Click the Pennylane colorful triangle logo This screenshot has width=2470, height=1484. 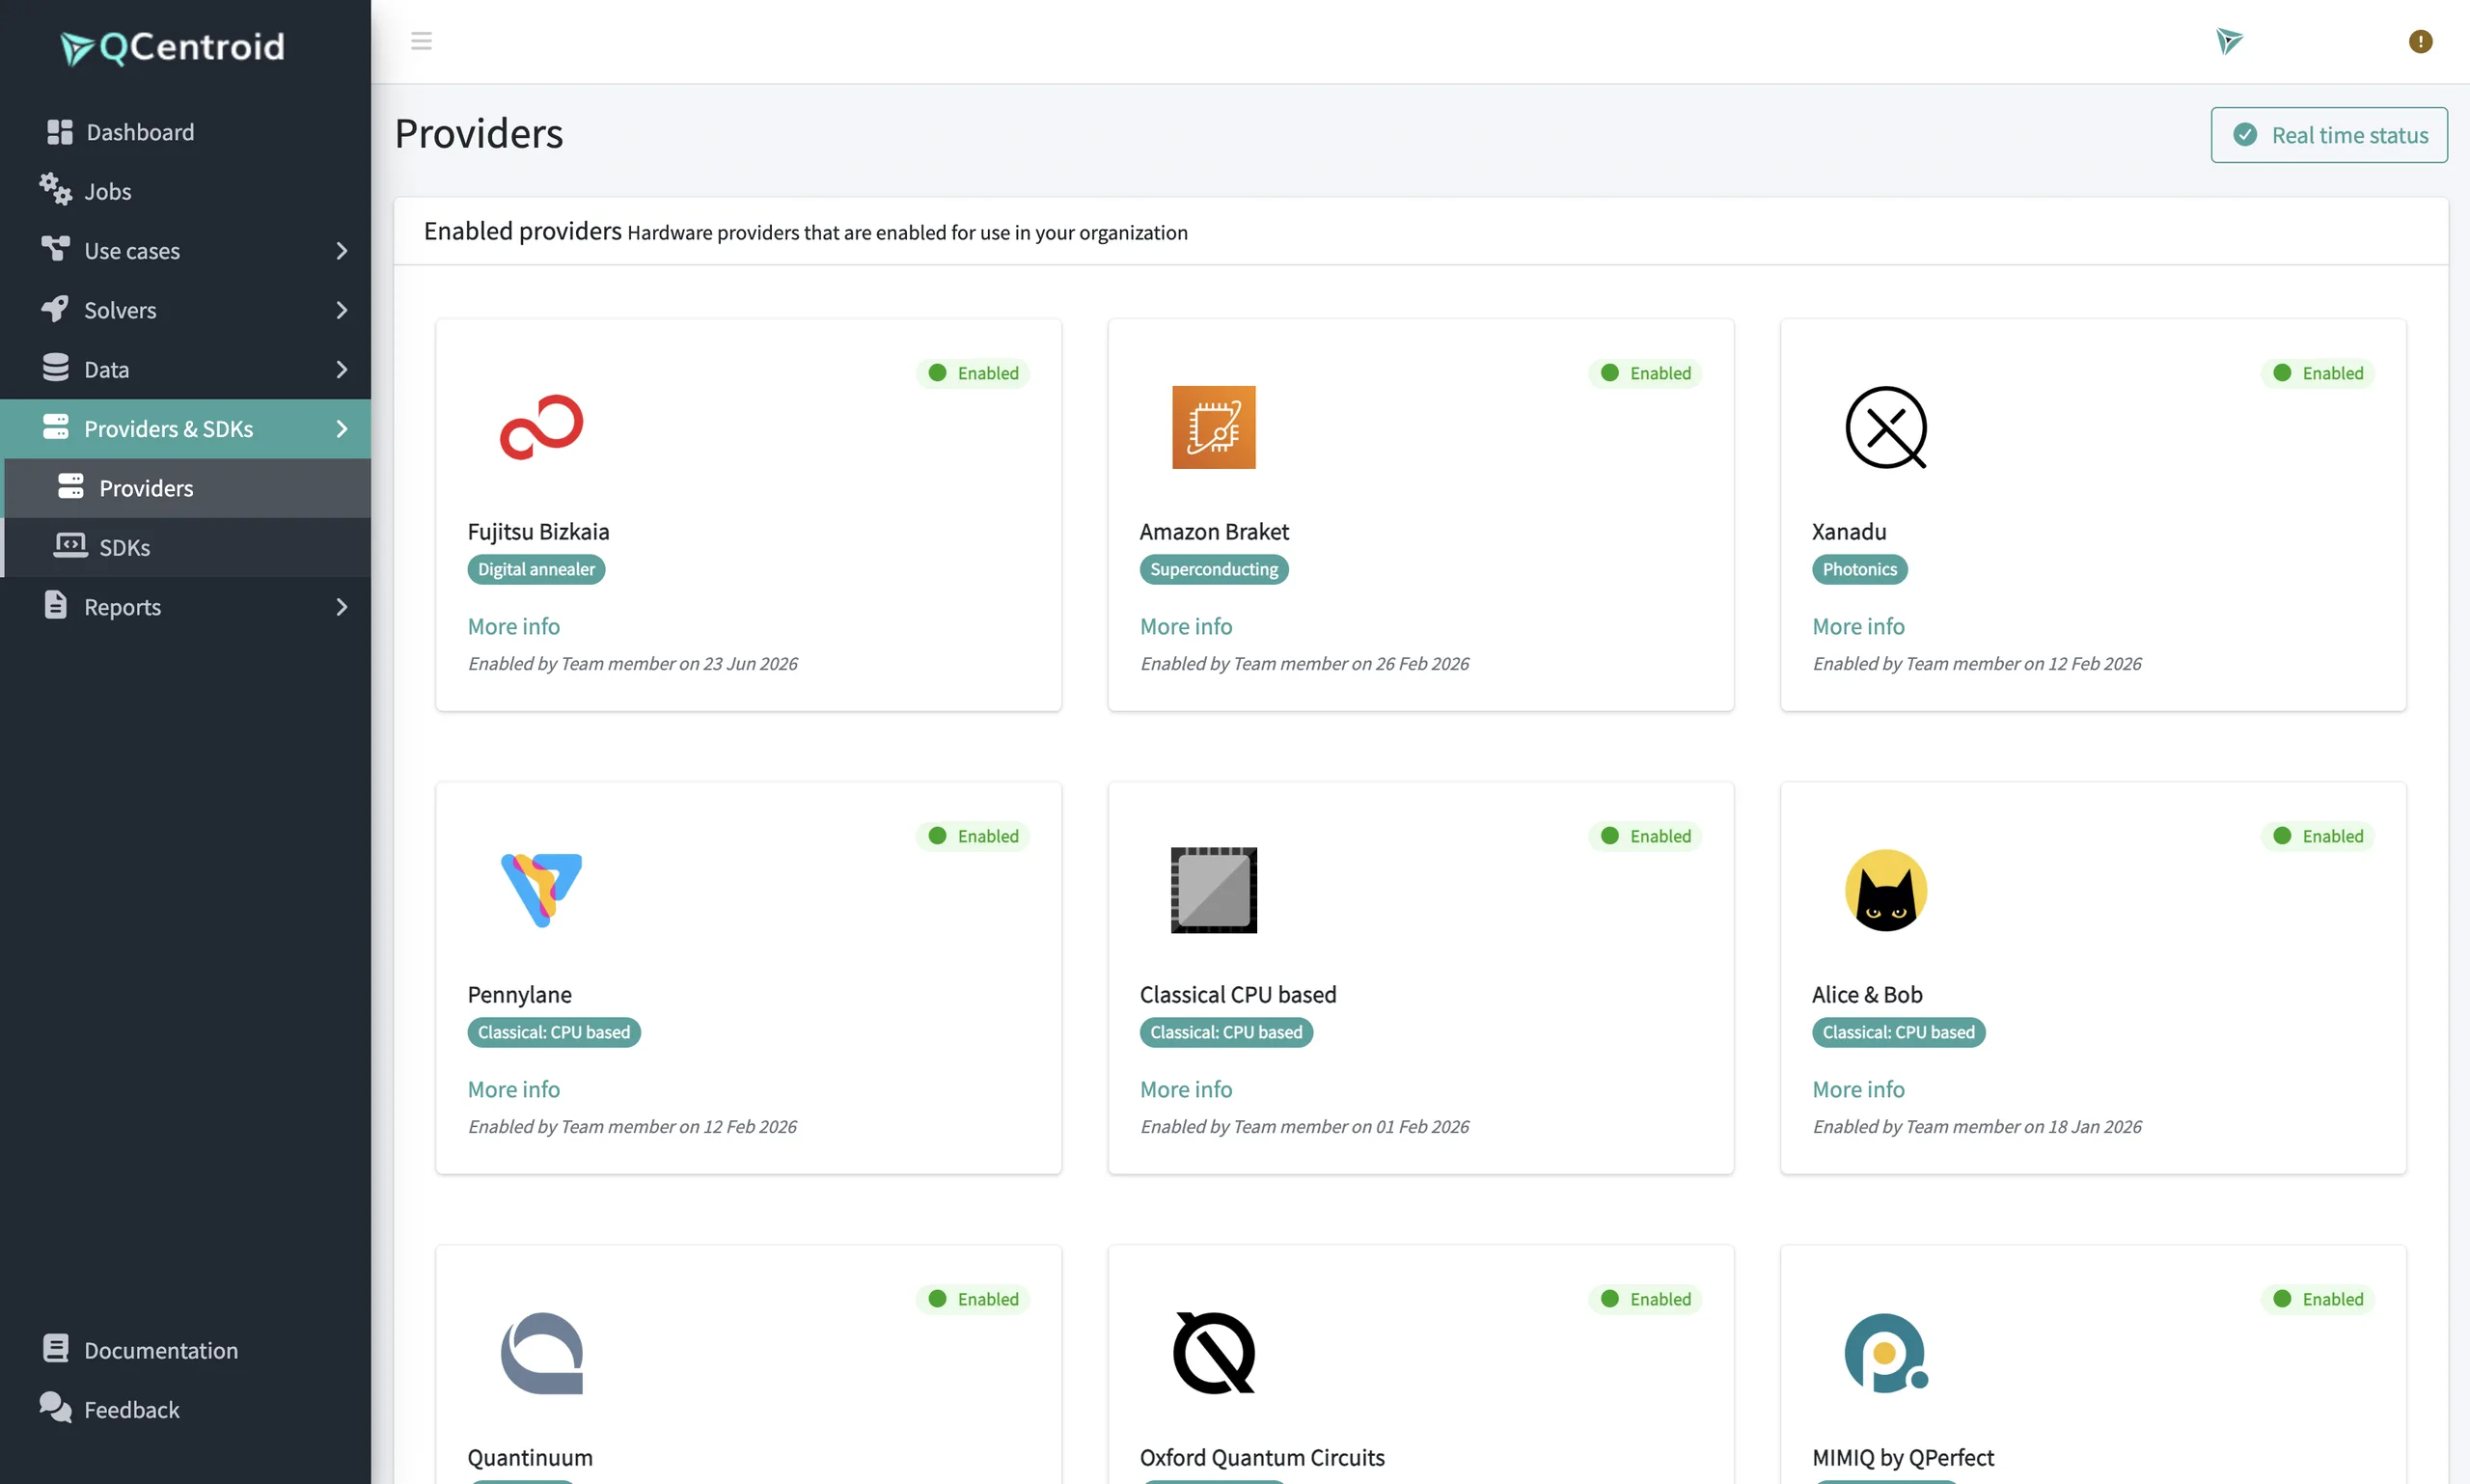coord(541,890)
